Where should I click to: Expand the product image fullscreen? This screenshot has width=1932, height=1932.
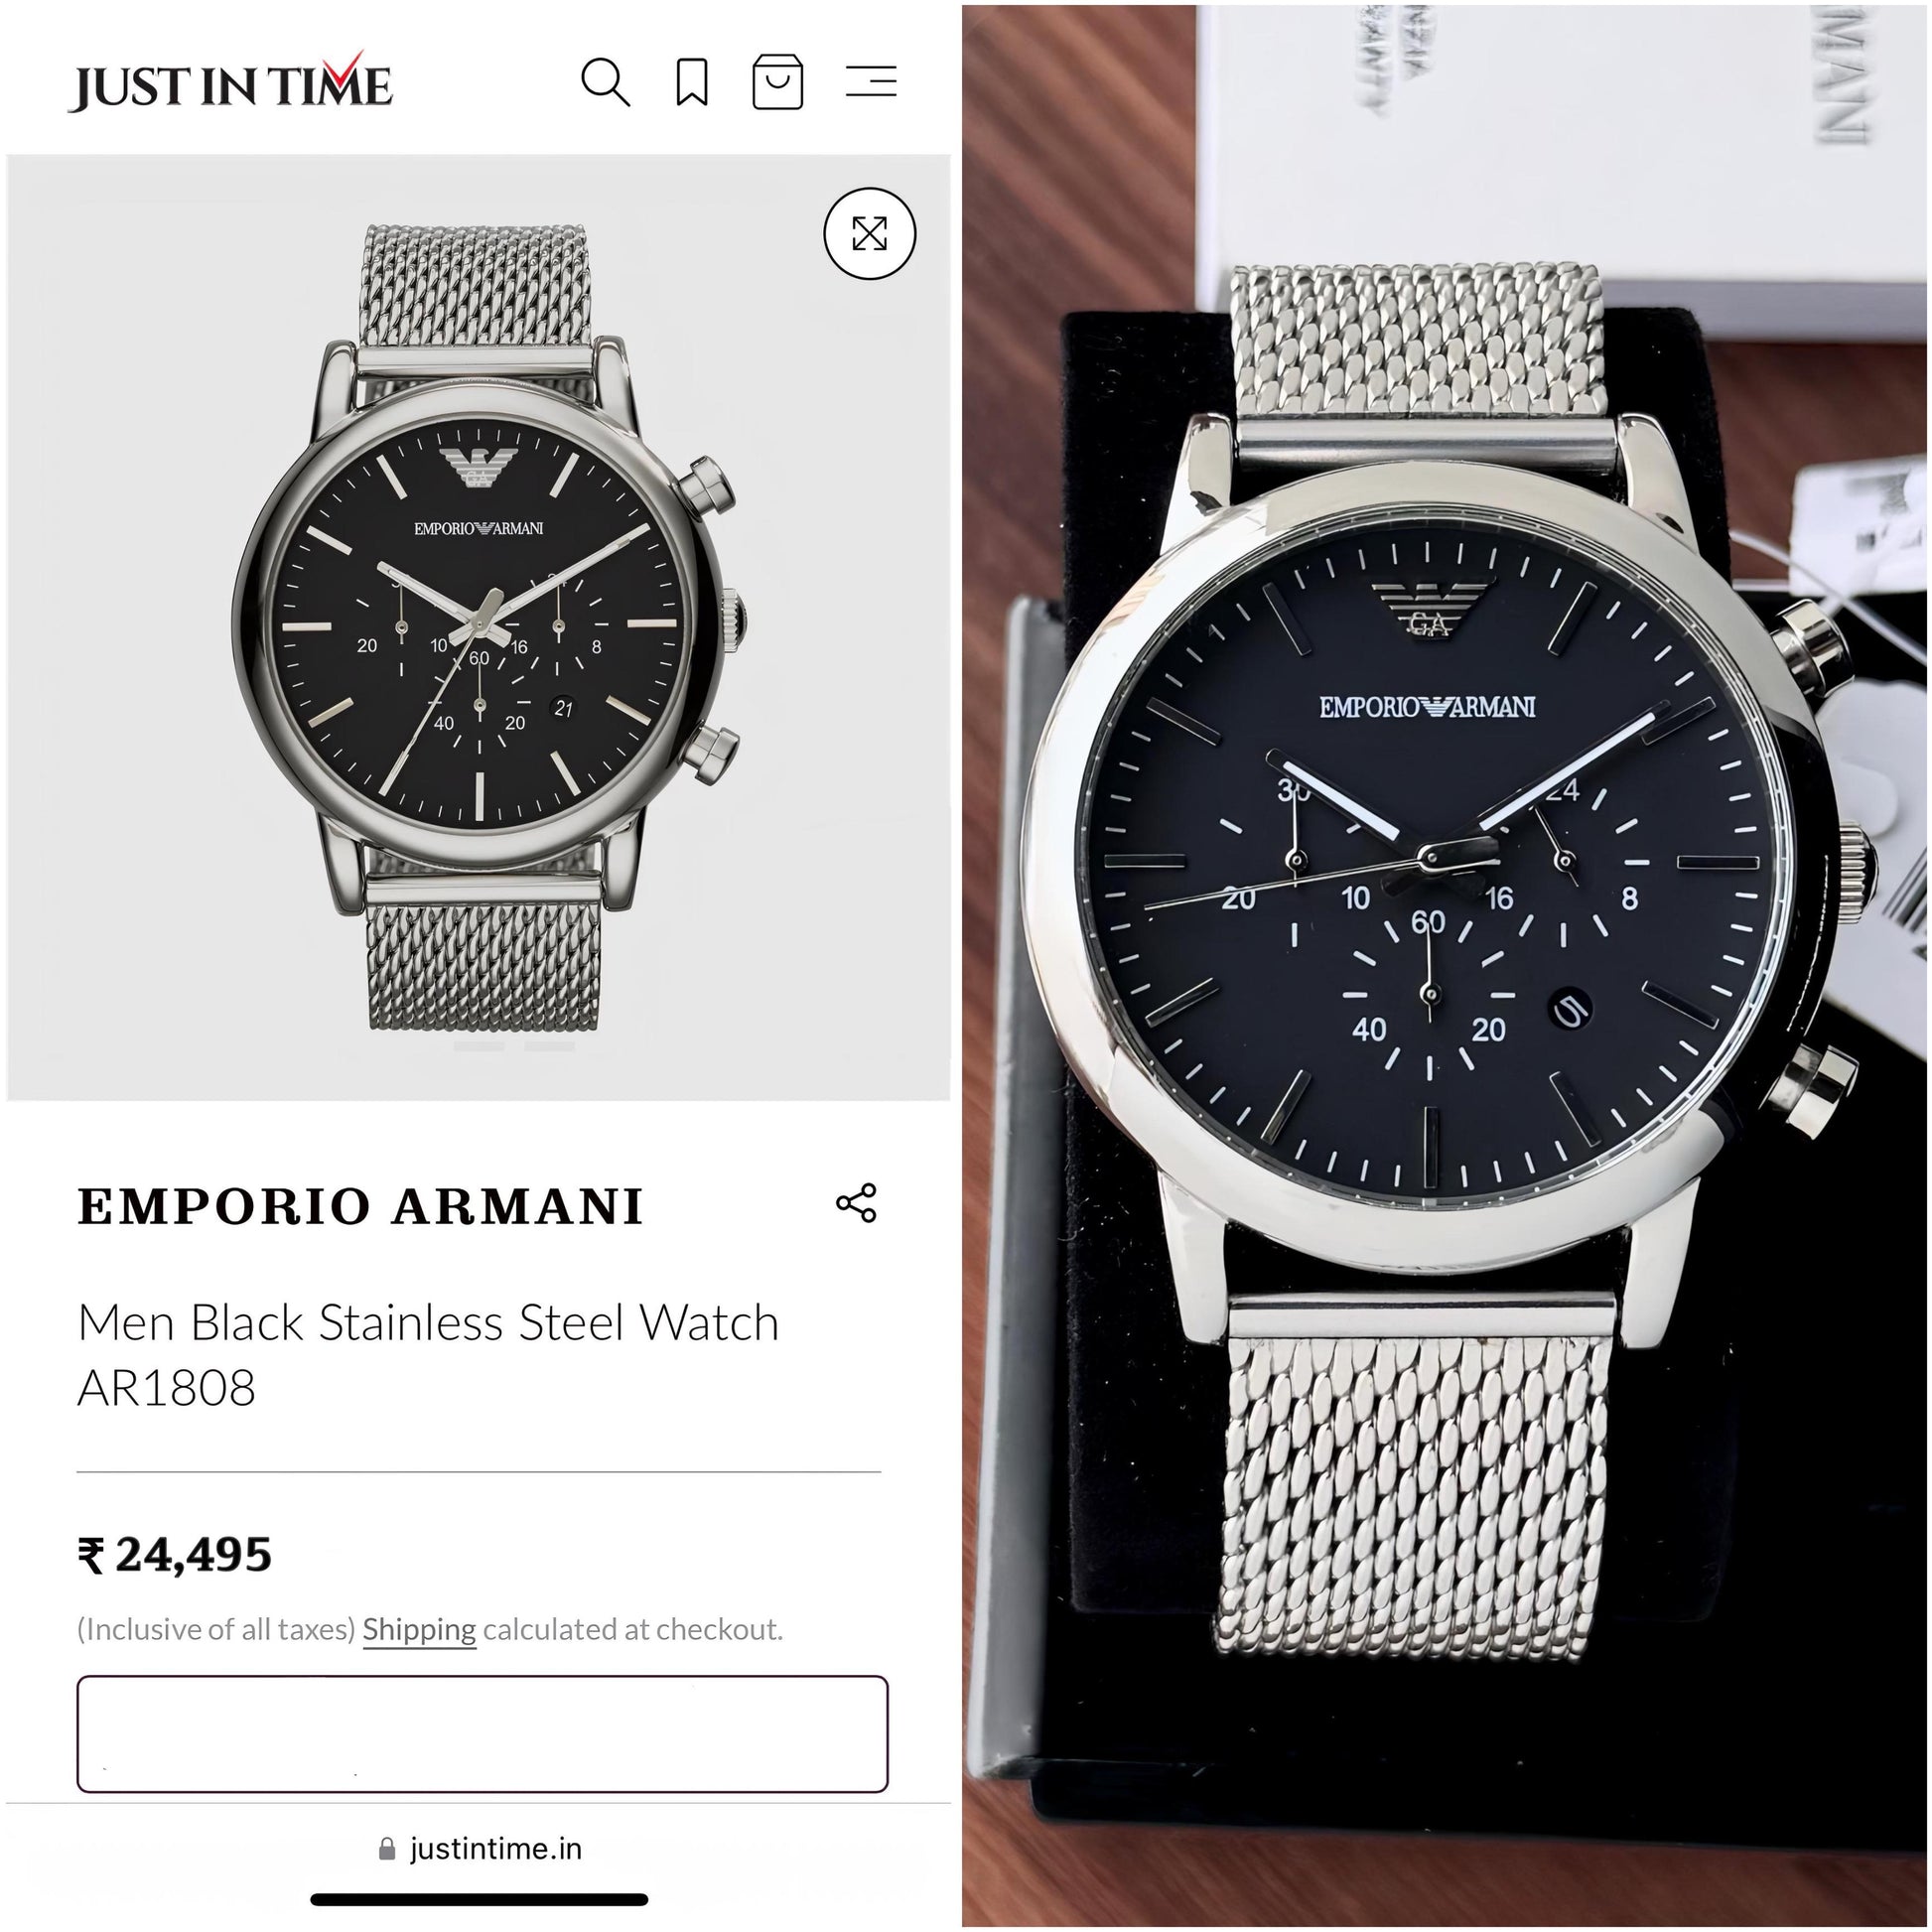[869, 233]
